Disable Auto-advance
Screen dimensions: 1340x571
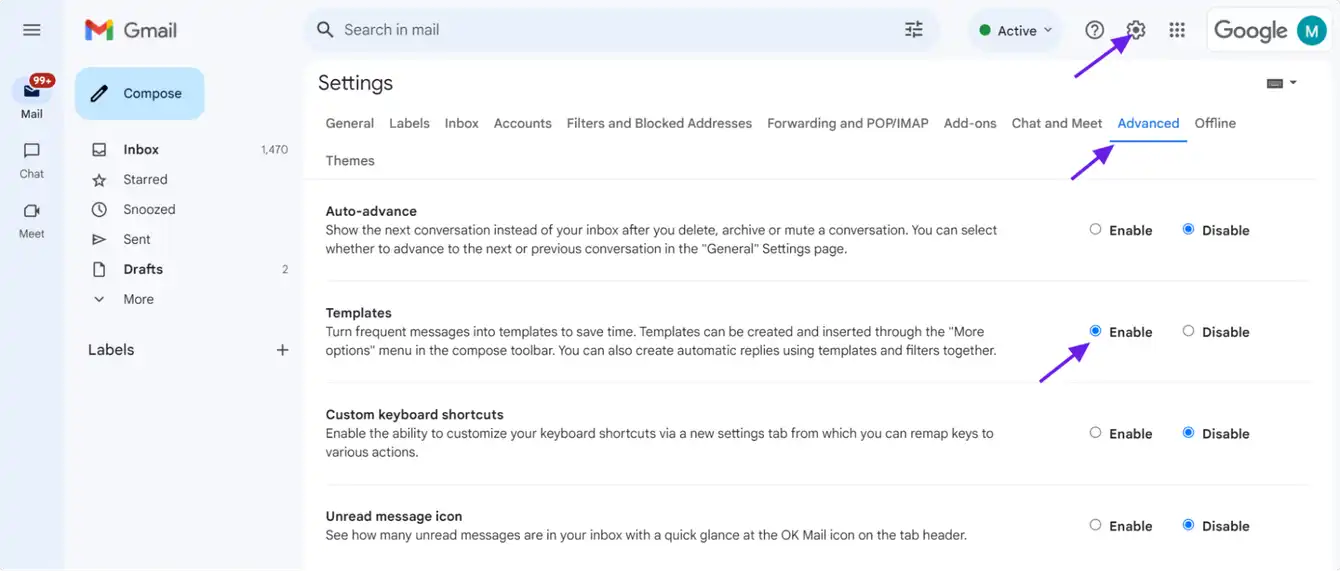pos(1188,229)
